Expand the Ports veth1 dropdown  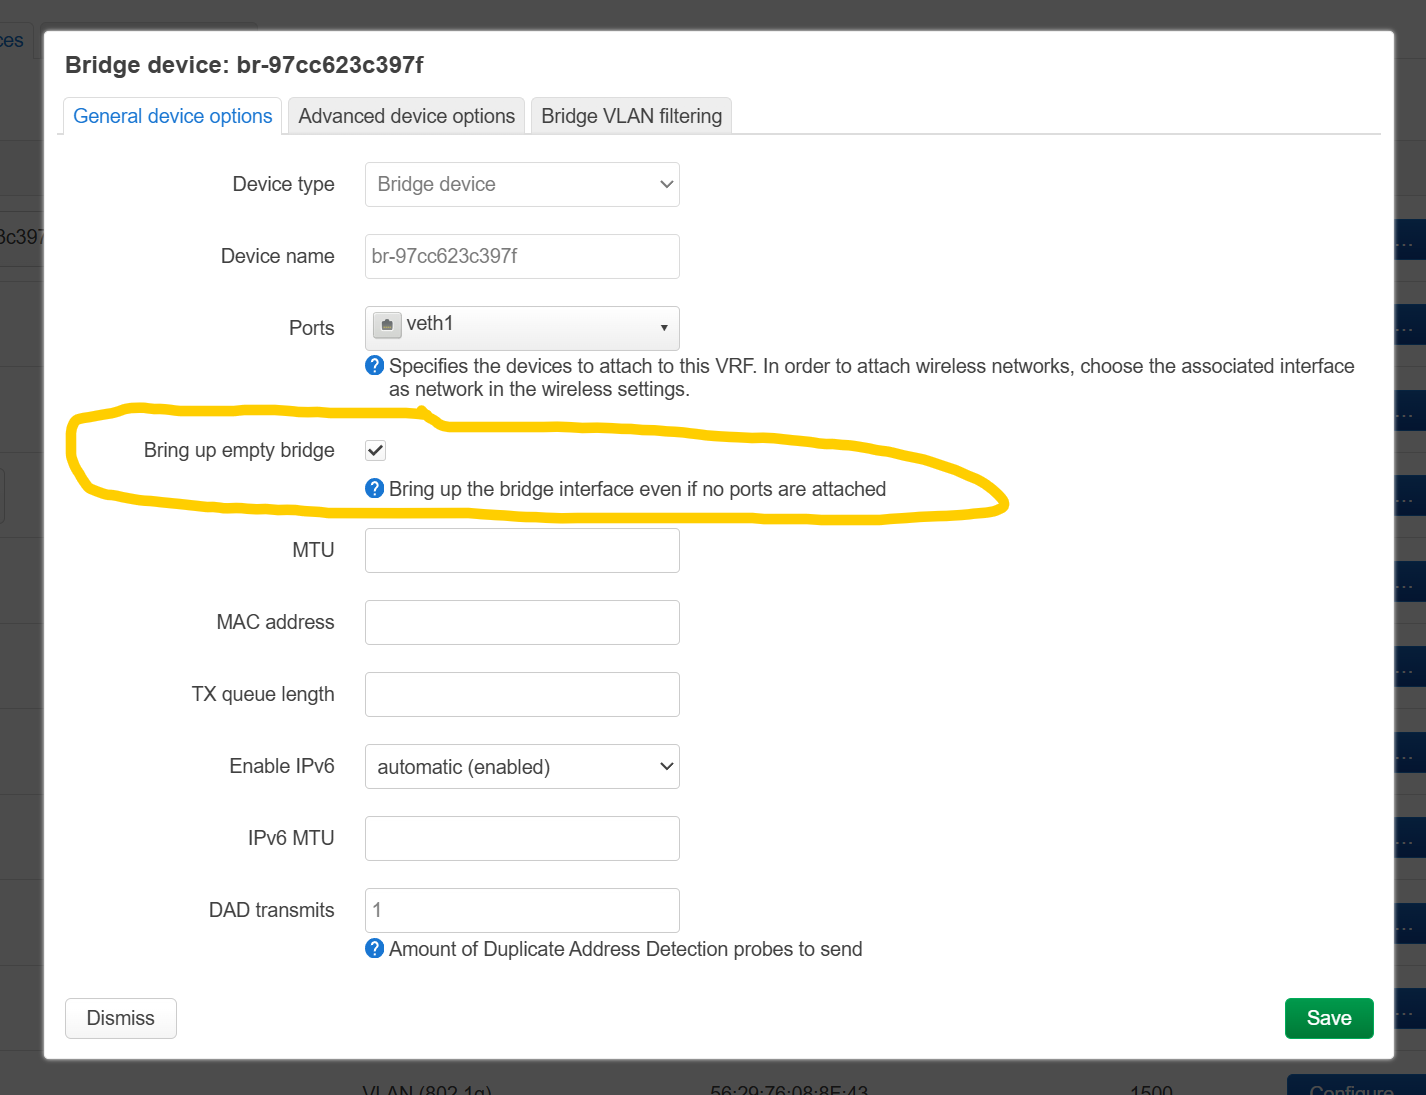point(522,327)
